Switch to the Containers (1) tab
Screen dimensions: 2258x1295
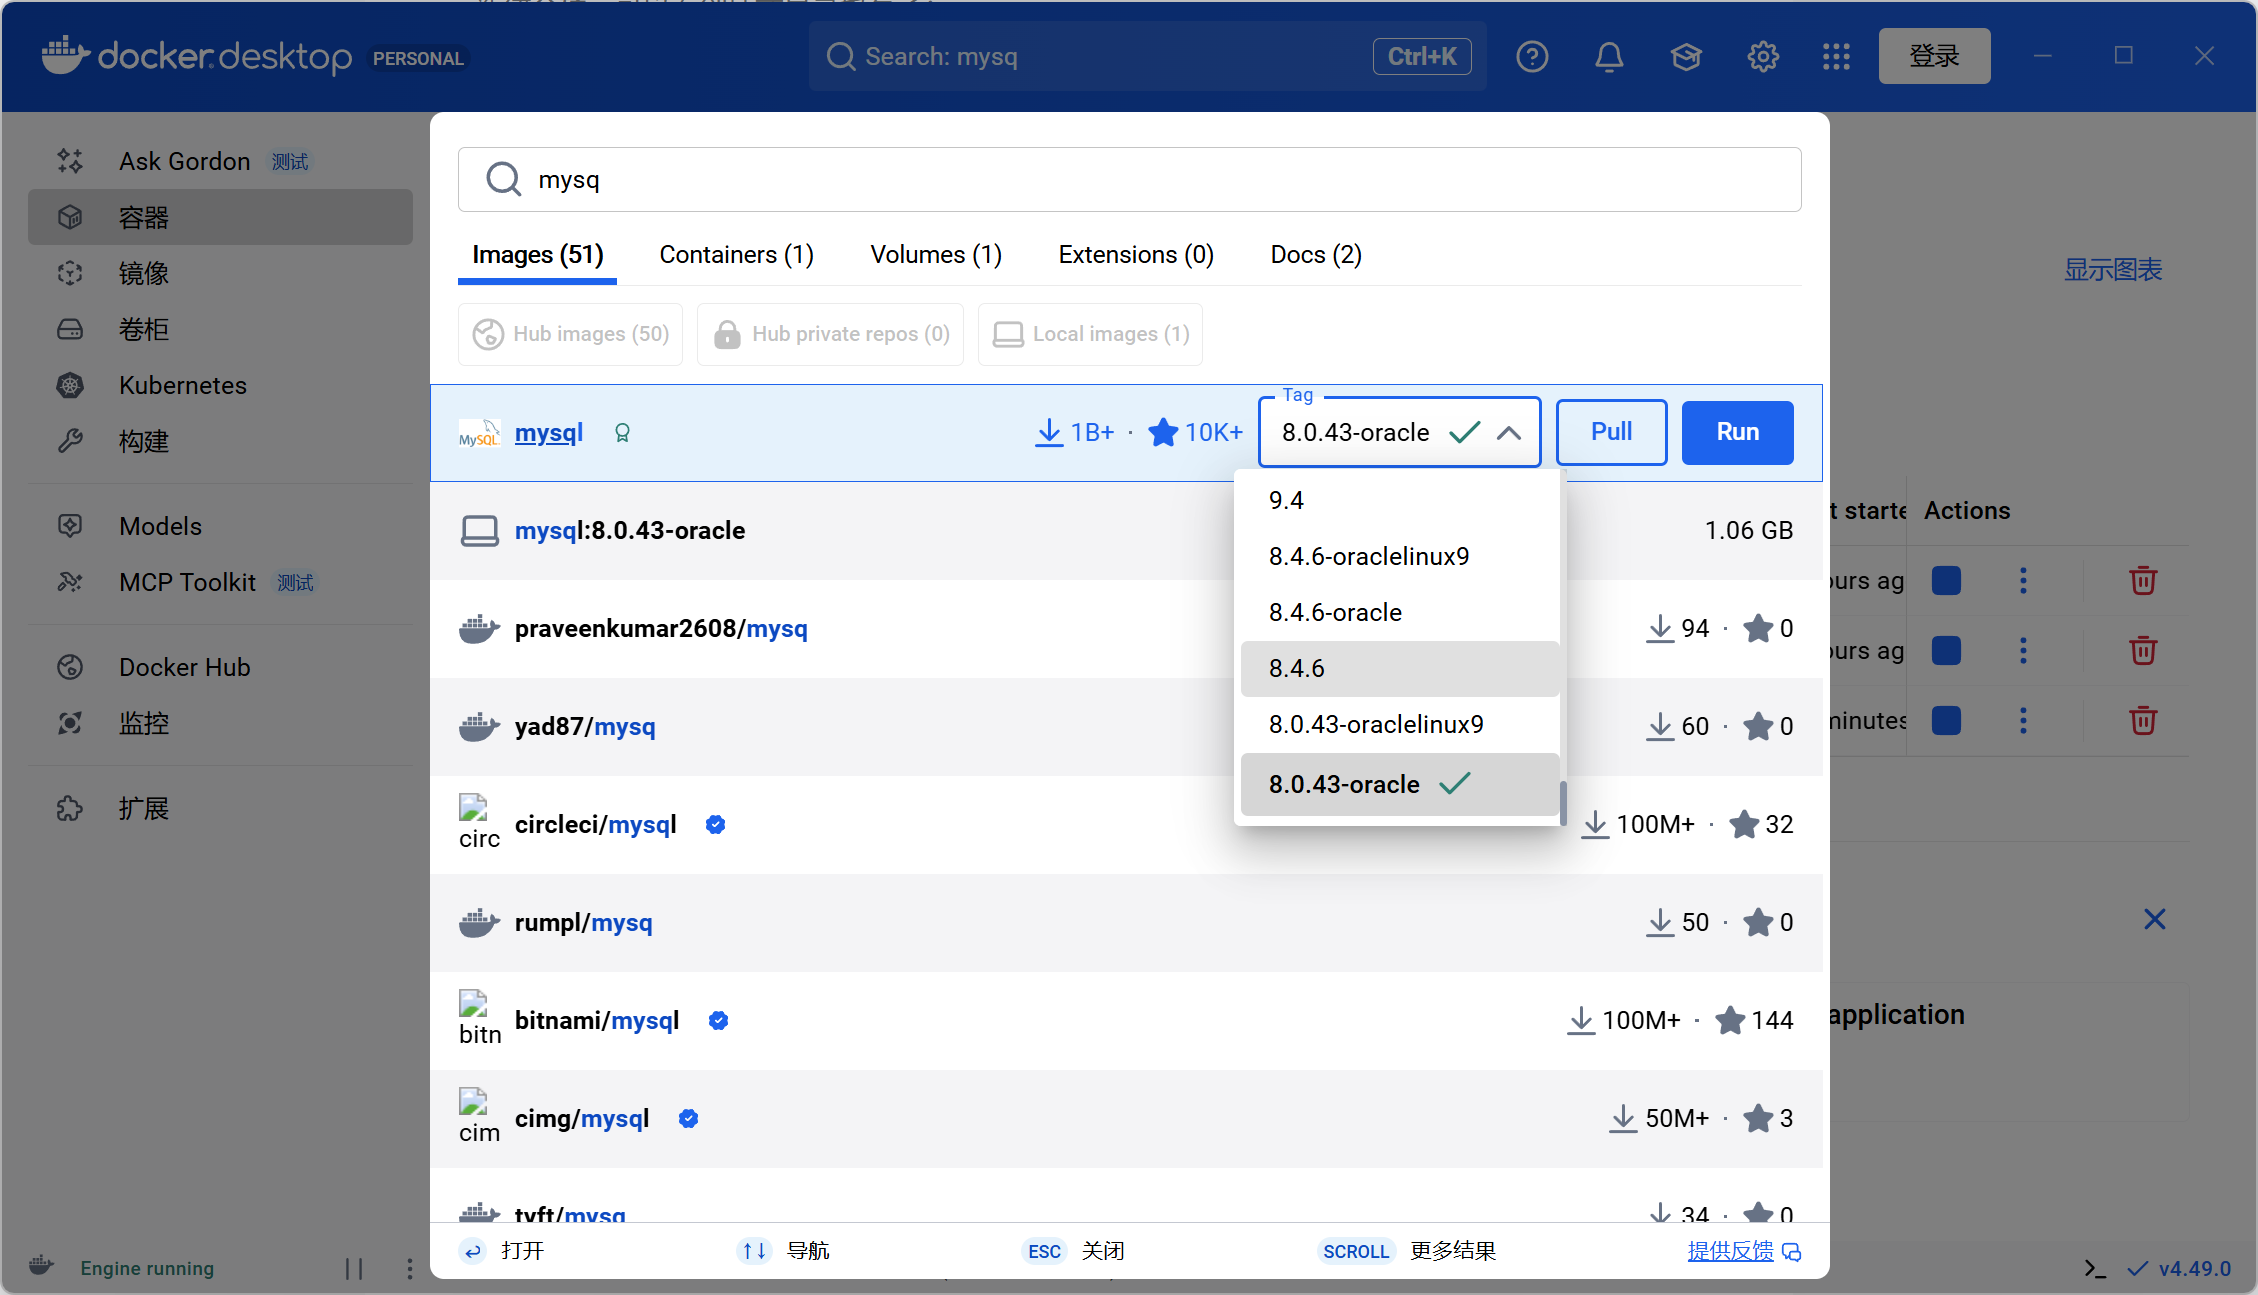[736, 255]
